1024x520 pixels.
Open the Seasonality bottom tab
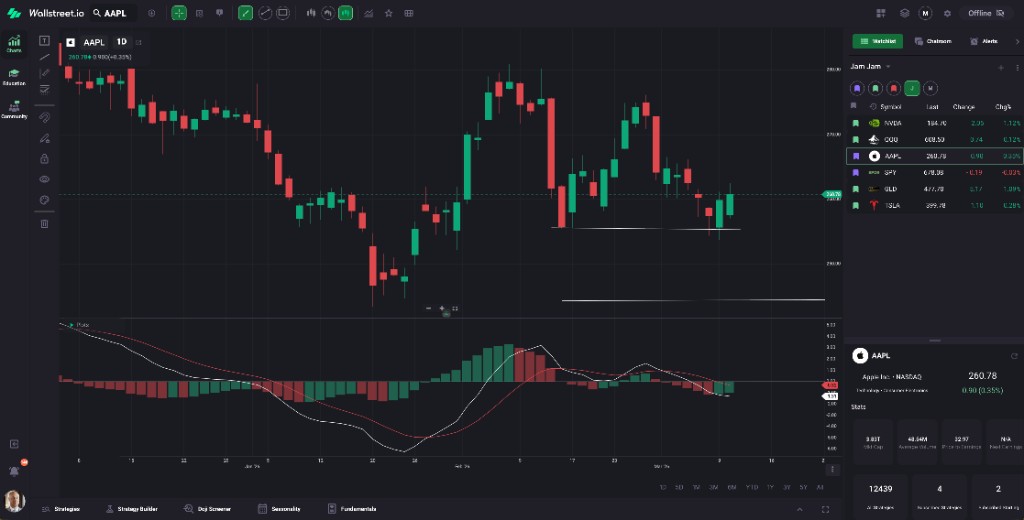click(x=280, y=509)
